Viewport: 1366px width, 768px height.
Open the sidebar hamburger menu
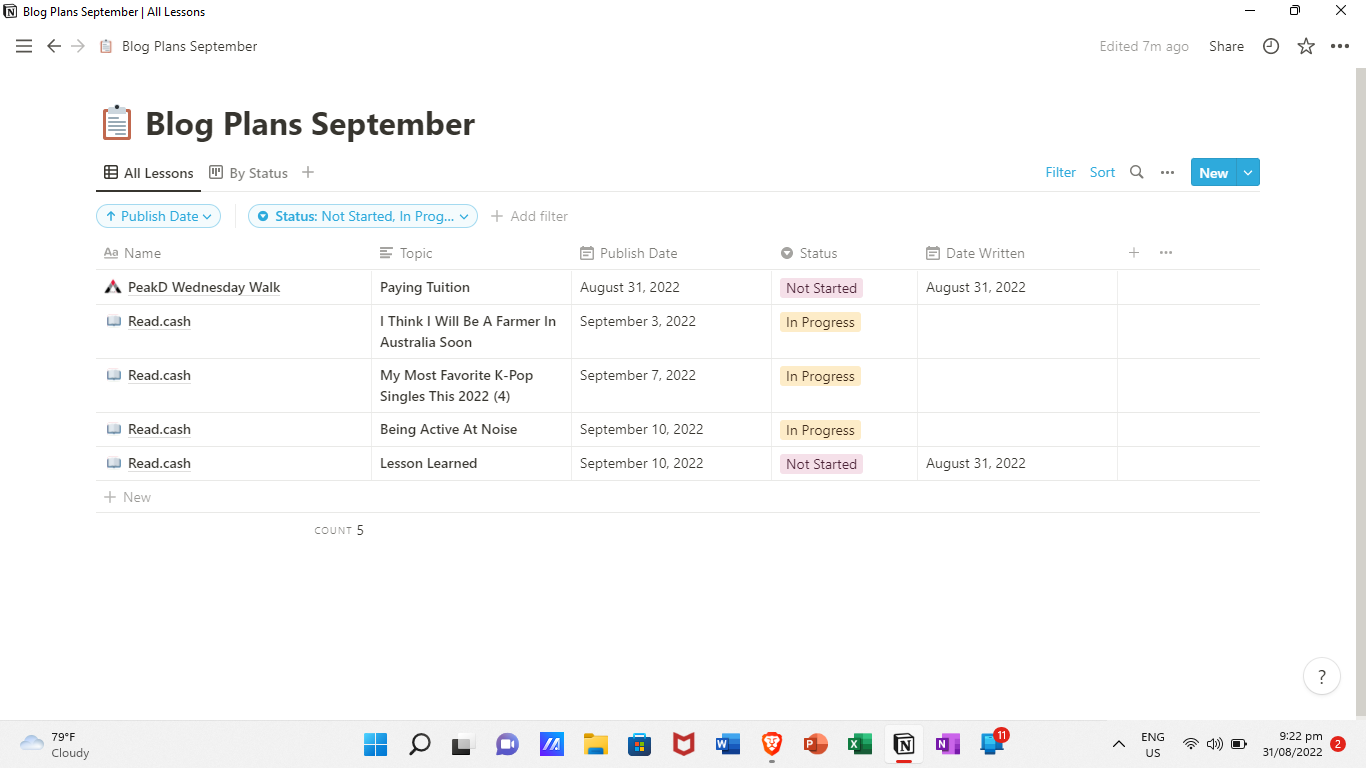tap(24, 46)
